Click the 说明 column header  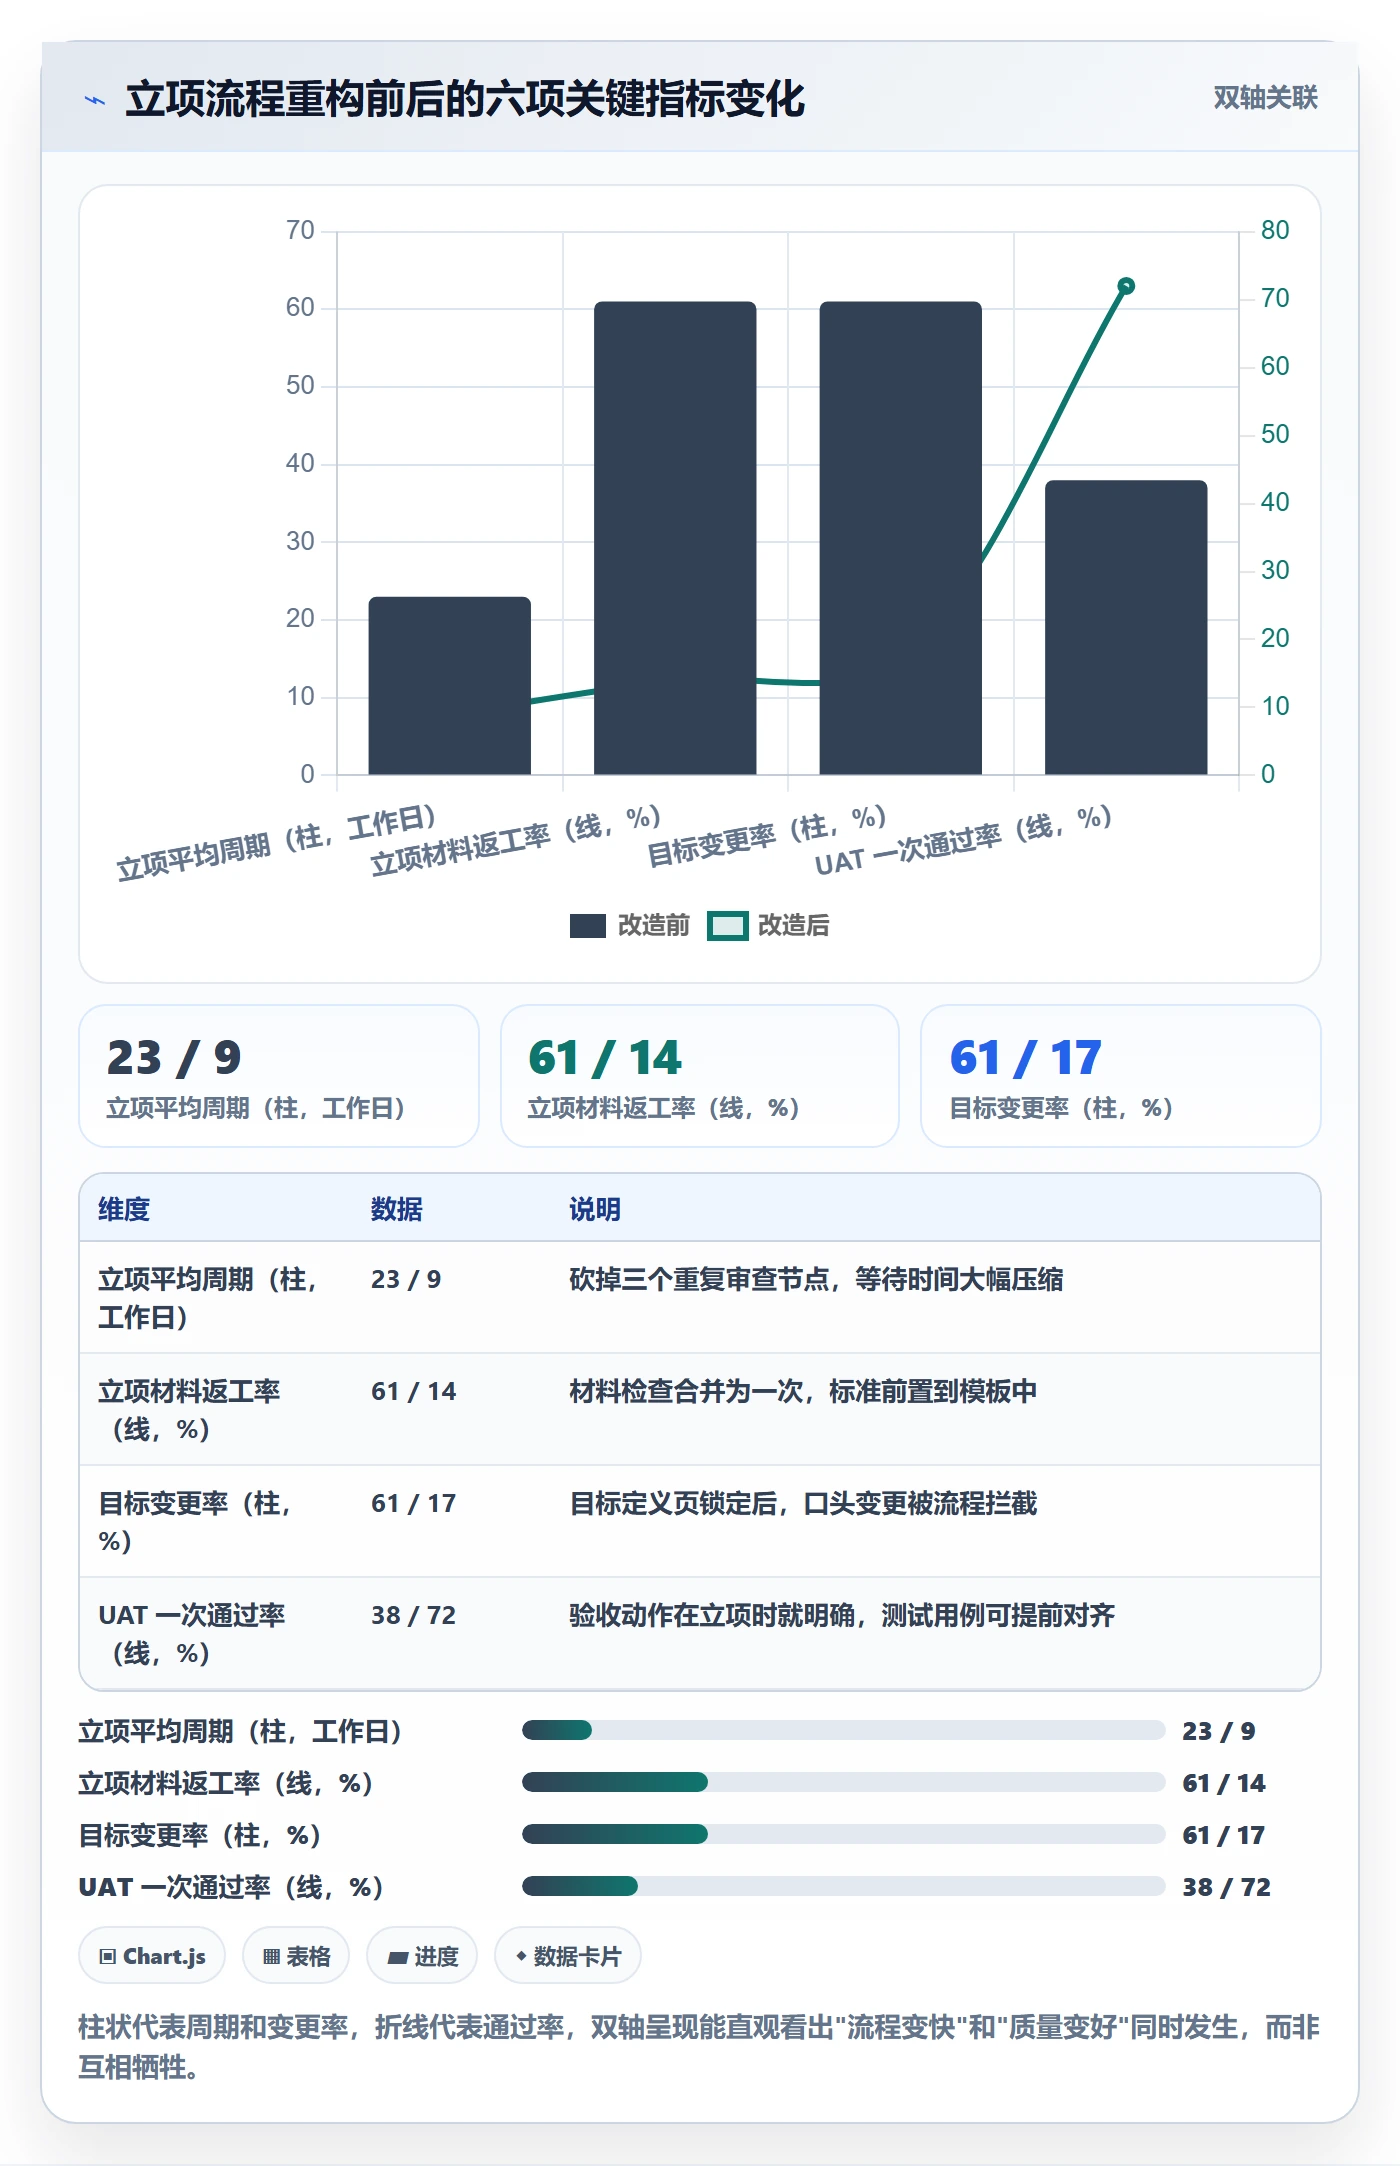tap(595, 1209)
